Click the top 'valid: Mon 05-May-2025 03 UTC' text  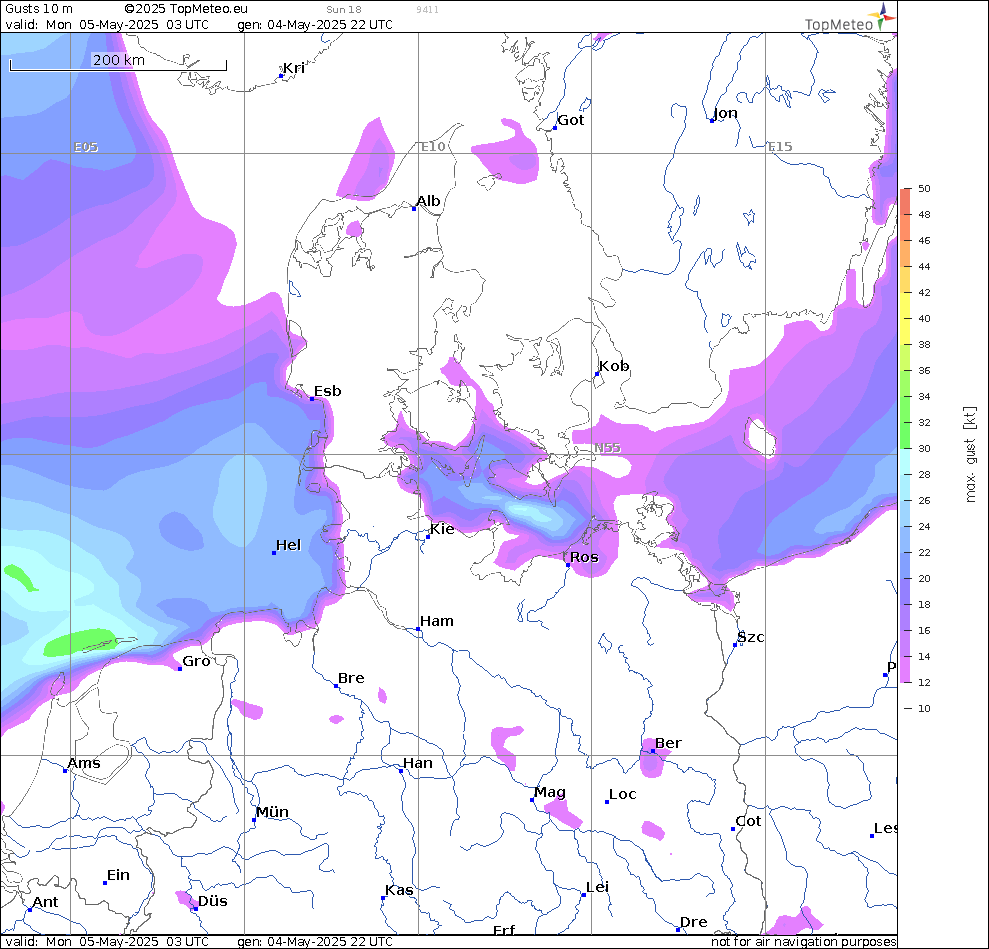tap(107, 25)
